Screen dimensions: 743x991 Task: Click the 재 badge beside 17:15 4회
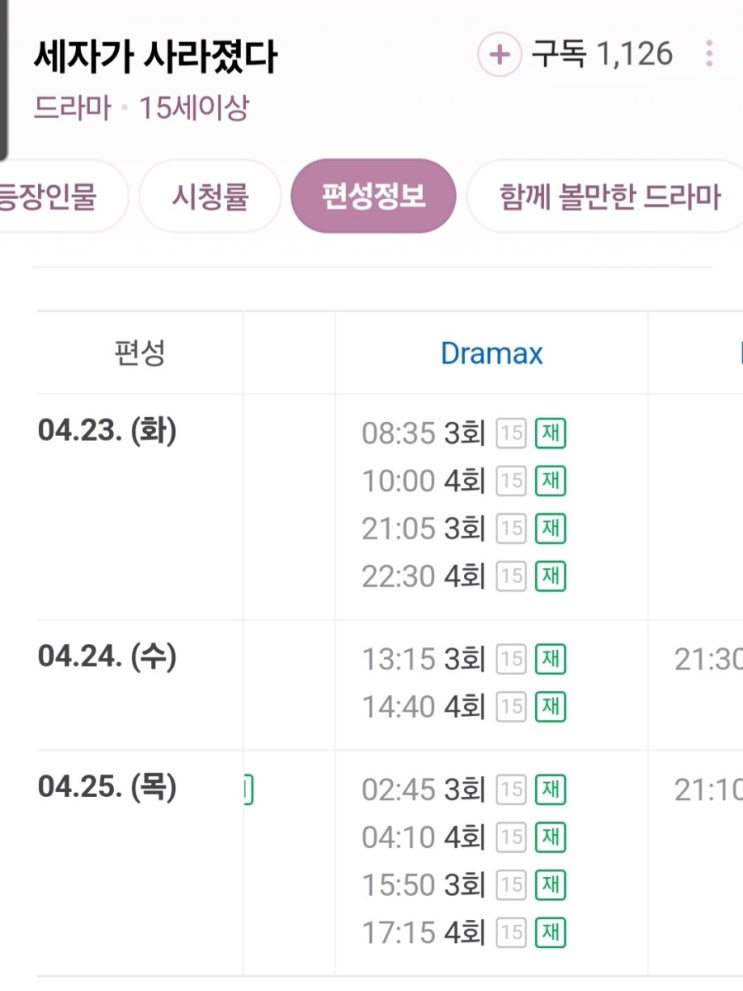click(x=550, y=933)
